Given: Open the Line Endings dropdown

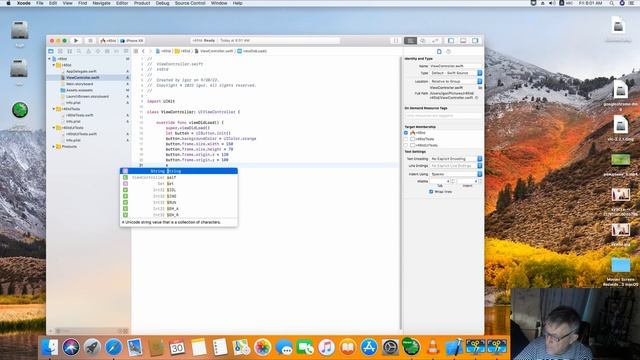Looking at the screenshot, I should click(456, 166).
